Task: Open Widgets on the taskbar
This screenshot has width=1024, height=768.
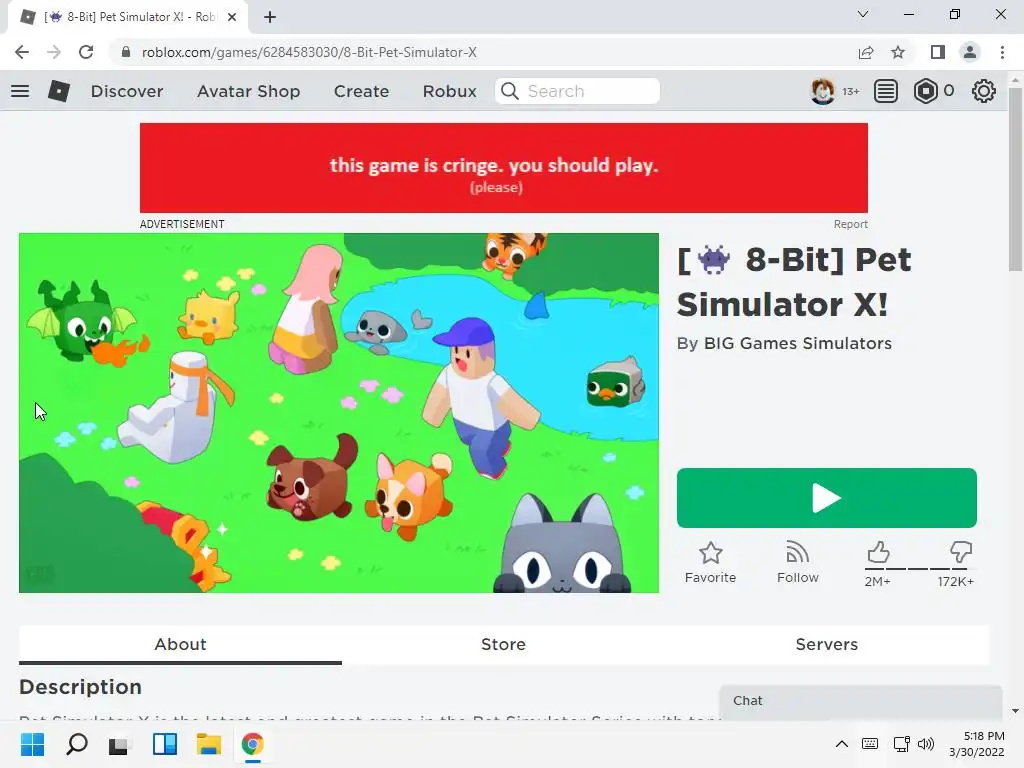Action: pos(165,744)
